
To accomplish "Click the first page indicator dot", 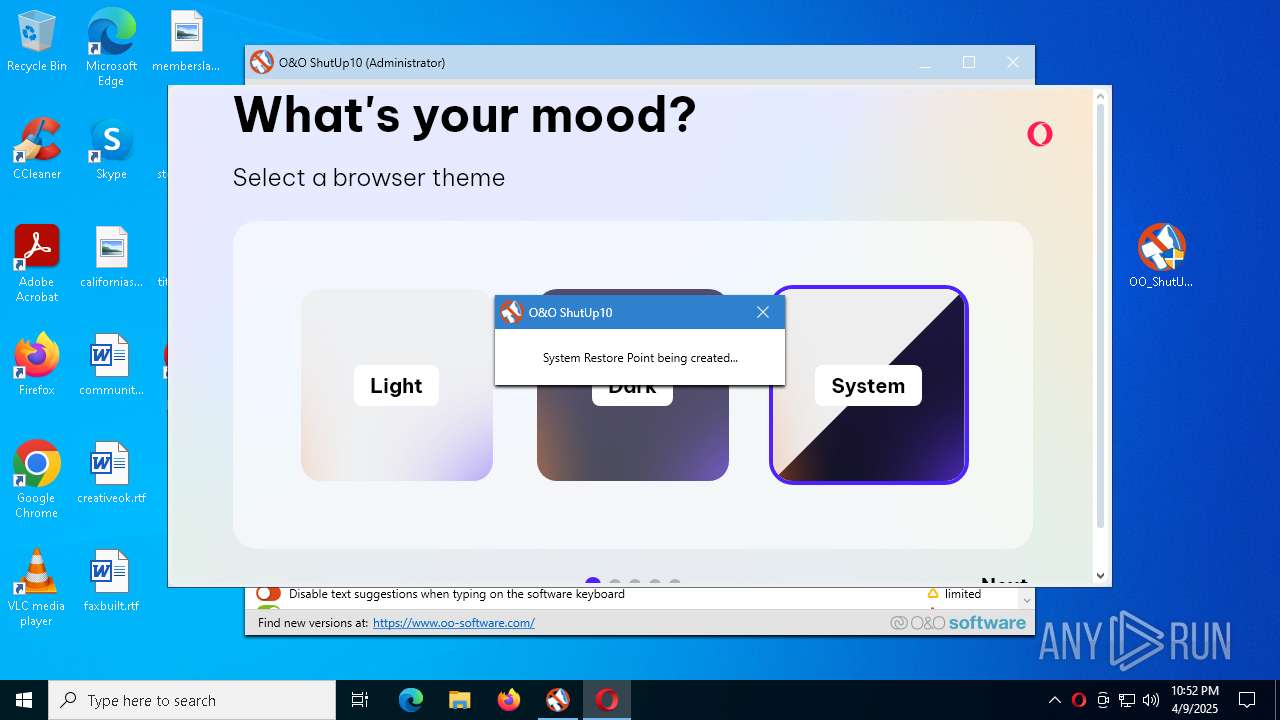I will point(593,582).
